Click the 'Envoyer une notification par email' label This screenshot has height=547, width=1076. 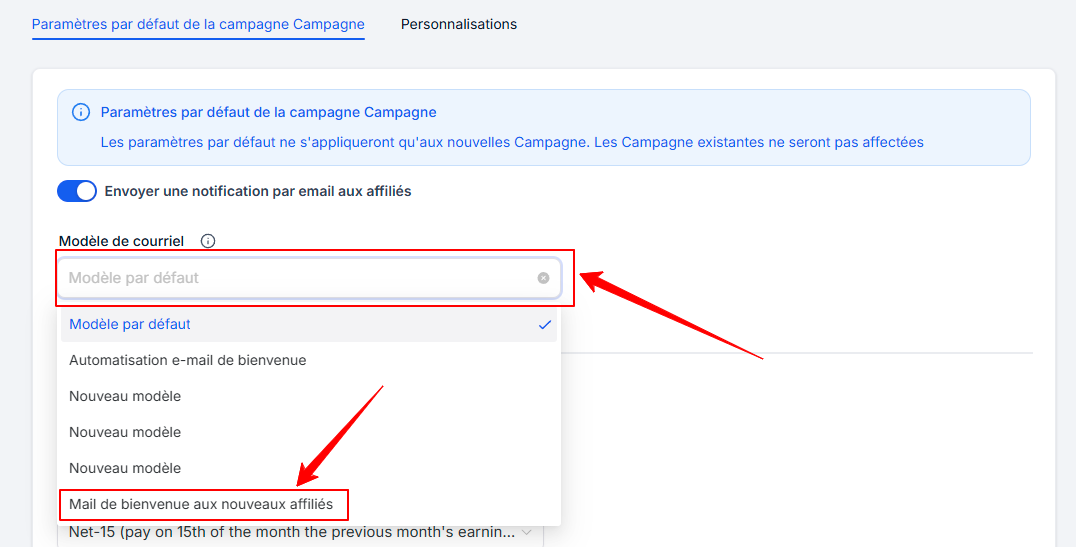coord(258,191)
